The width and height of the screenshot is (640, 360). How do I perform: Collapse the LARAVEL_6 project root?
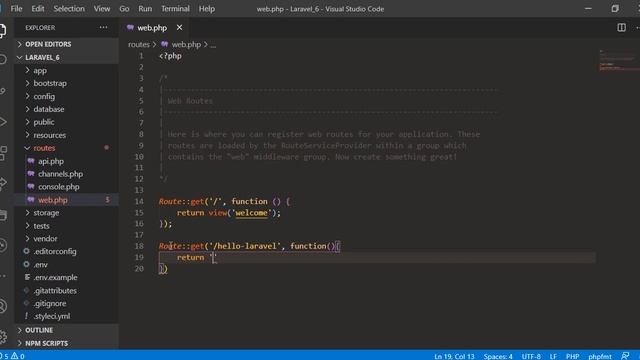coord(67,57)
